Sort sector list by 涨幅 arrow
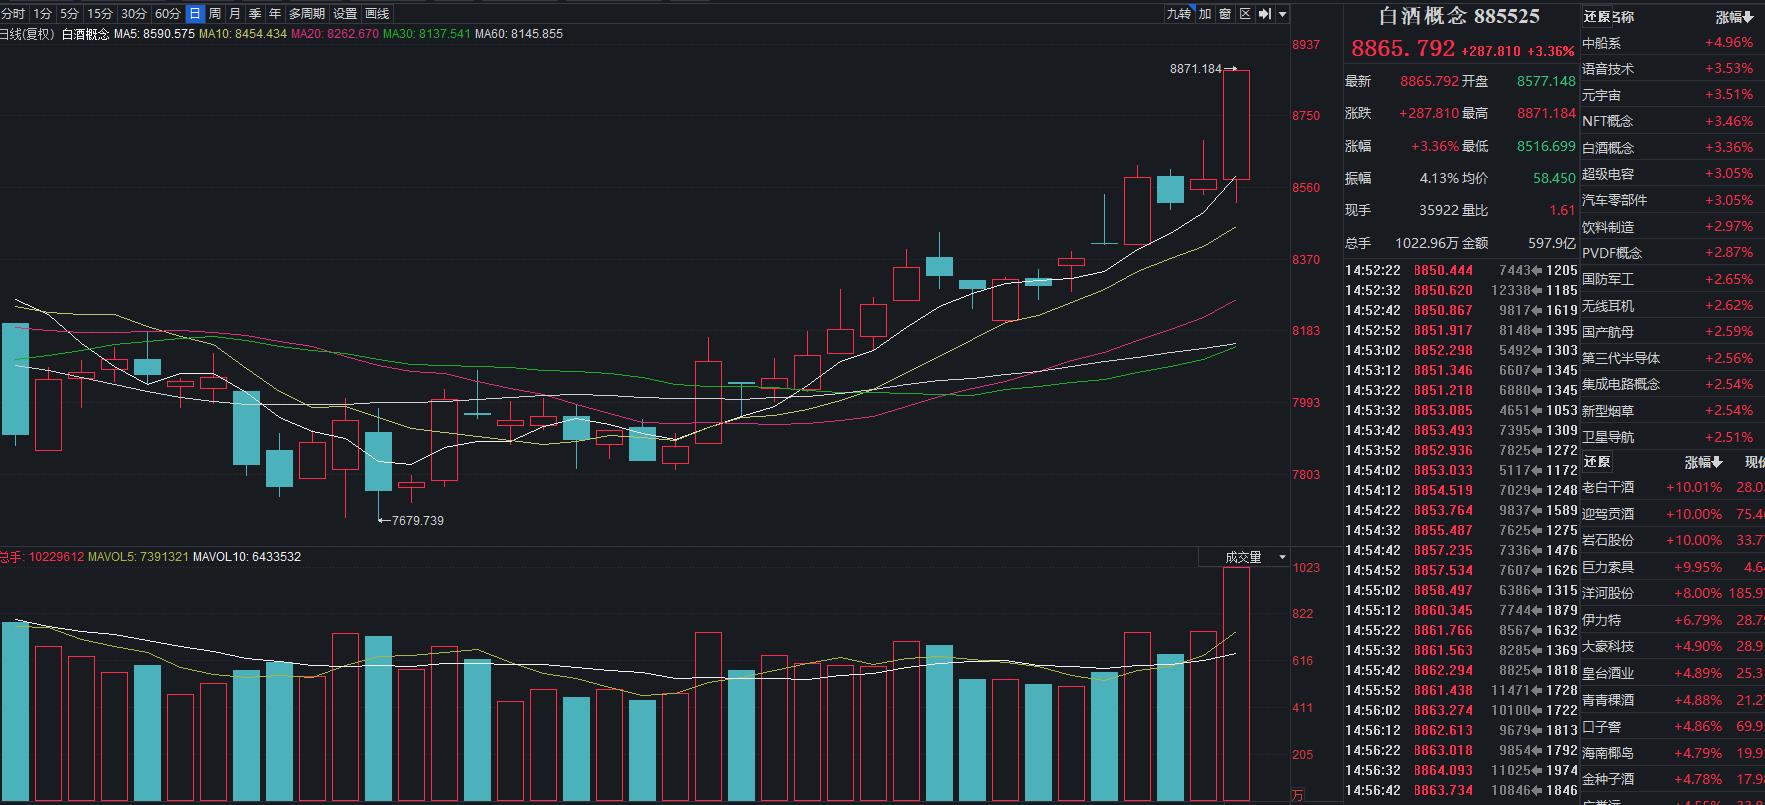1765x805 pixels. [x=1735, y=17]
